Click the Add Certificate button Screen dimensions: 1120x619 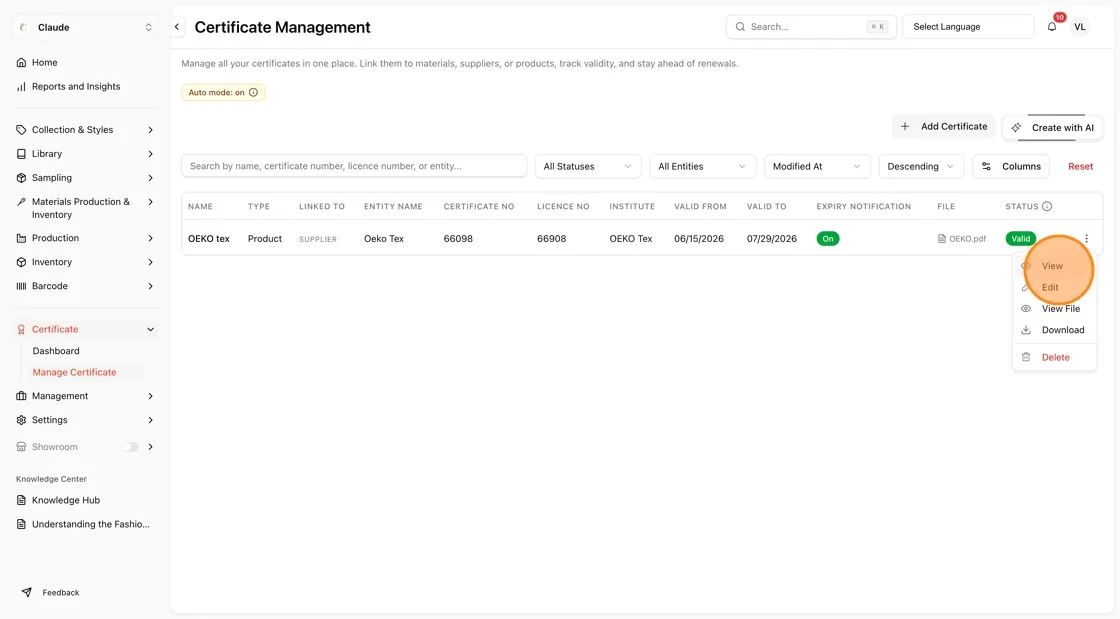[944, 126]
